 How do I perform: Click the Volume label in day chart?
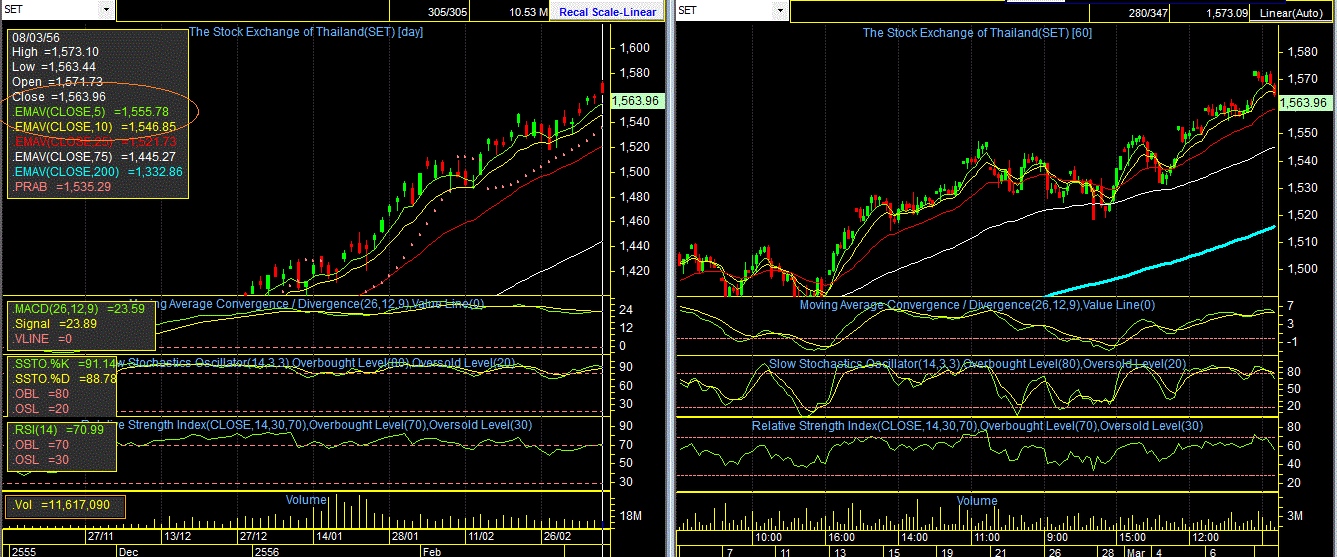306,500
